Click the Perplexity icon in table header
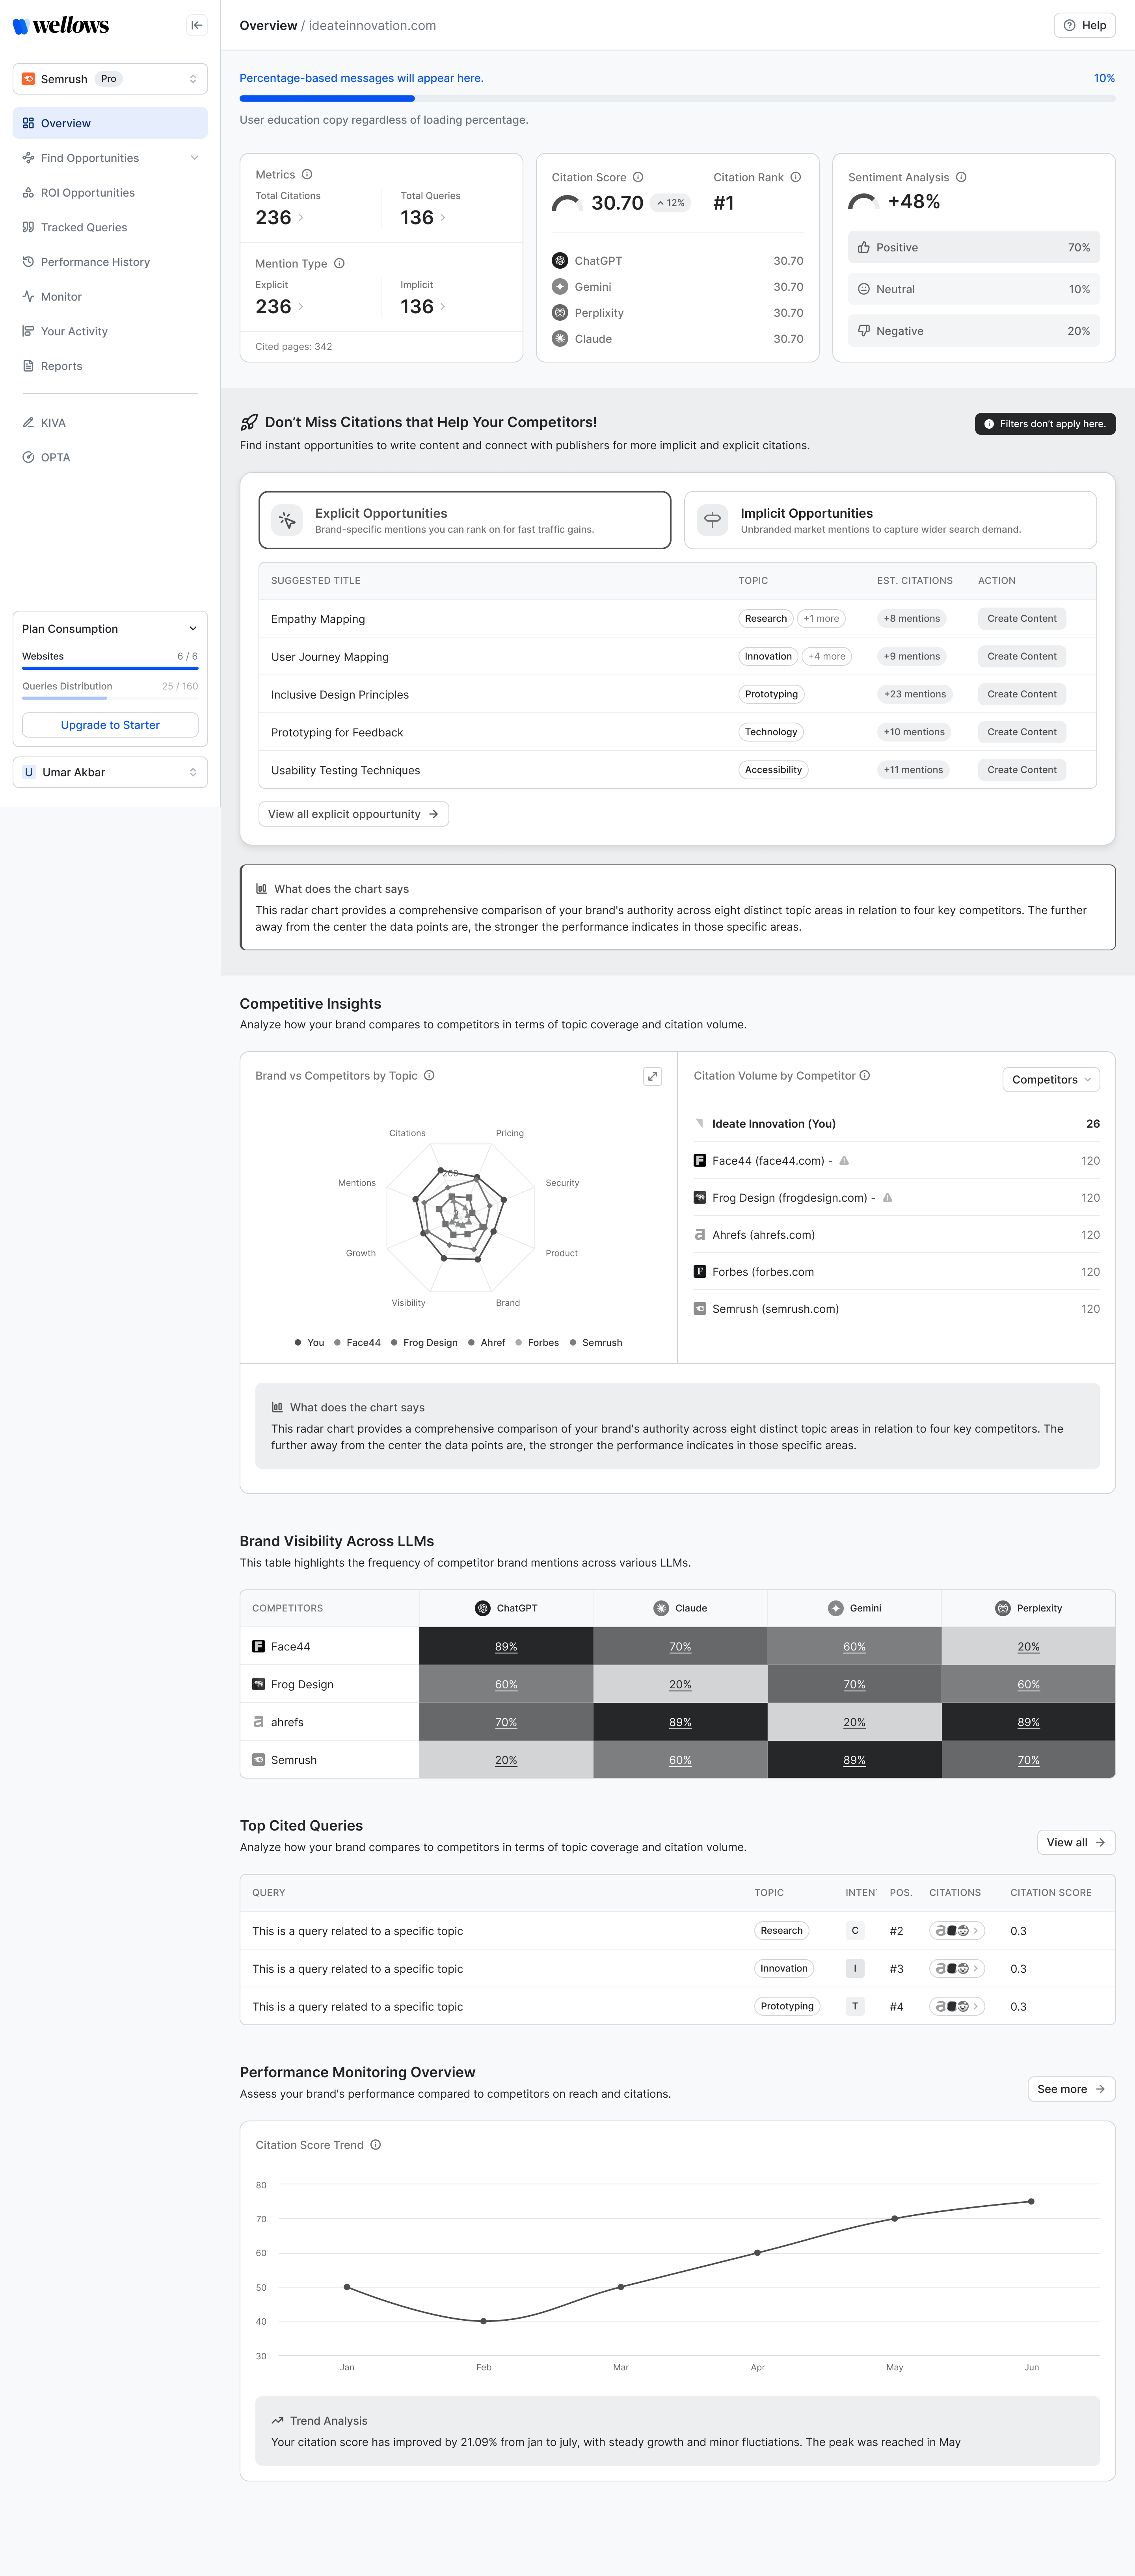The height and width of the screenshot is (2576, 1135). coord(1002,1608)
